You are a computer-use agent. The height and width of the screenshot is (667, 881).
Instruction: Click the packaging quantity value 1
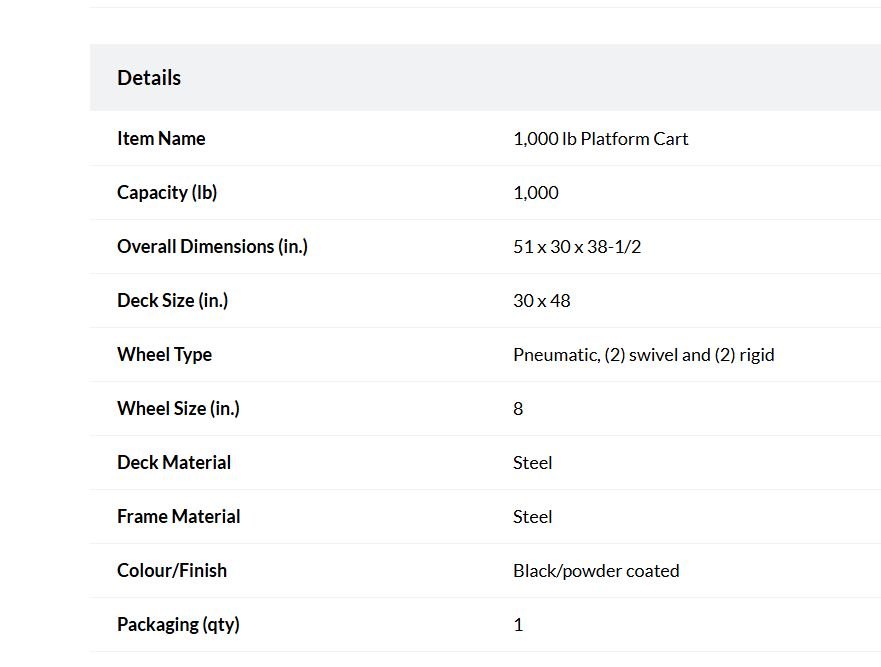pos(518,625)
